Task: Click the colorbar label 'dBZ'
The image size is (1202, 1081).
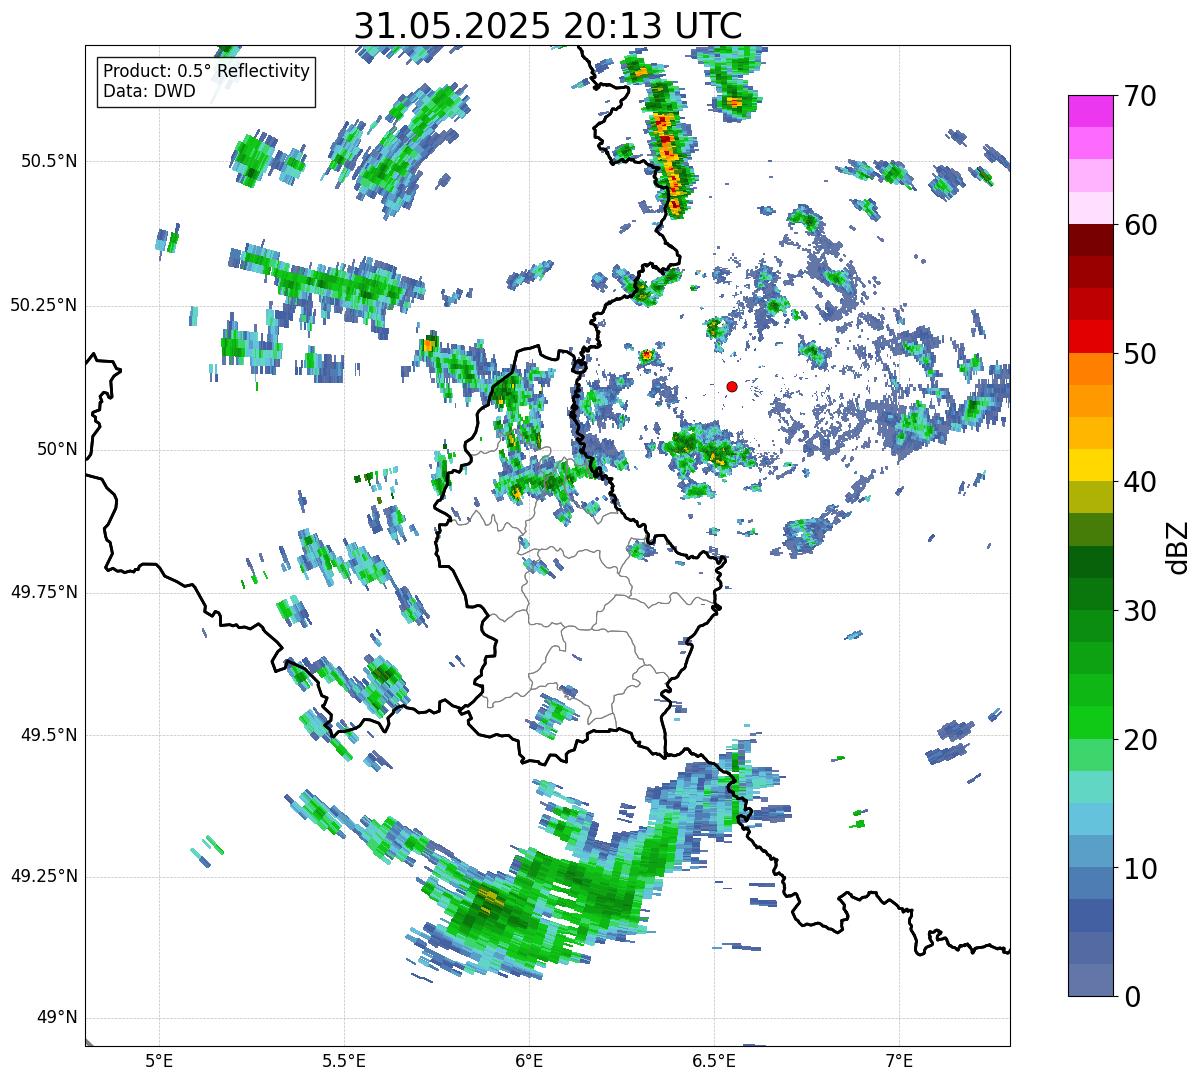Action: tap(1177, 546)
